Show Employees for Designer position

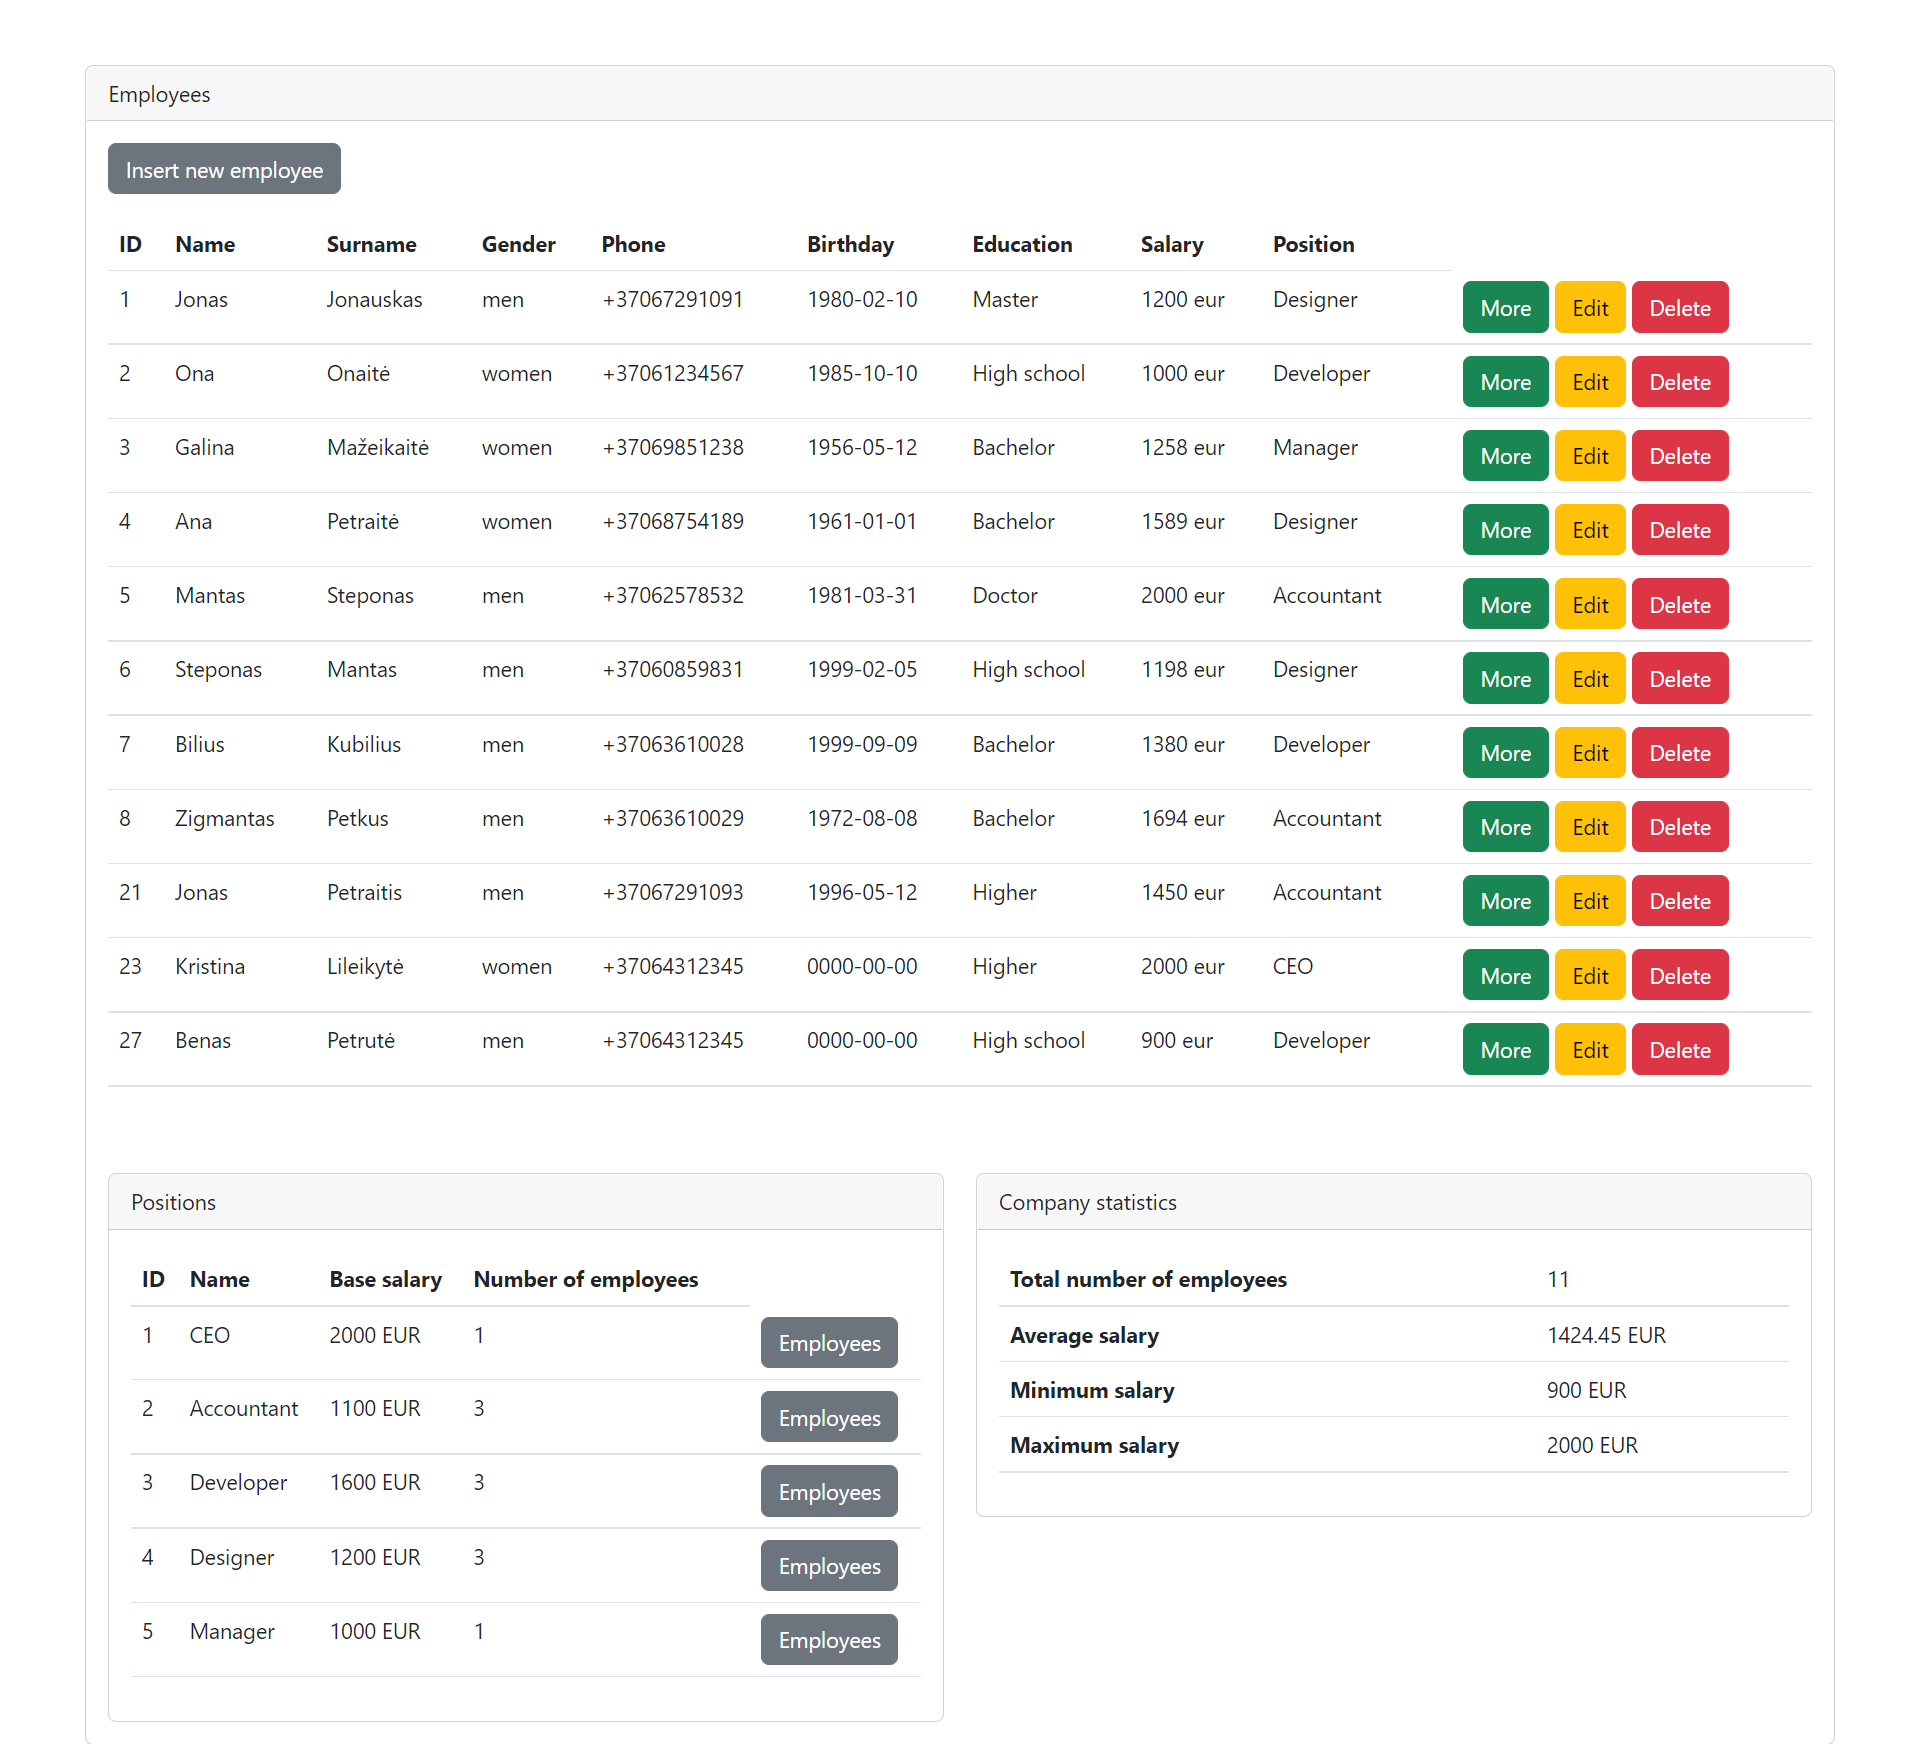(x=828, y=1566)
